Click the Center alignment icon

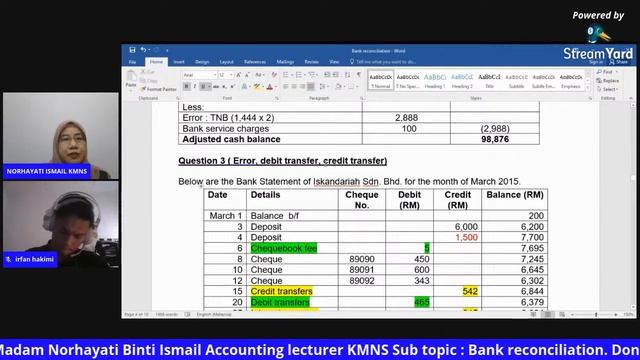[294, 87]
